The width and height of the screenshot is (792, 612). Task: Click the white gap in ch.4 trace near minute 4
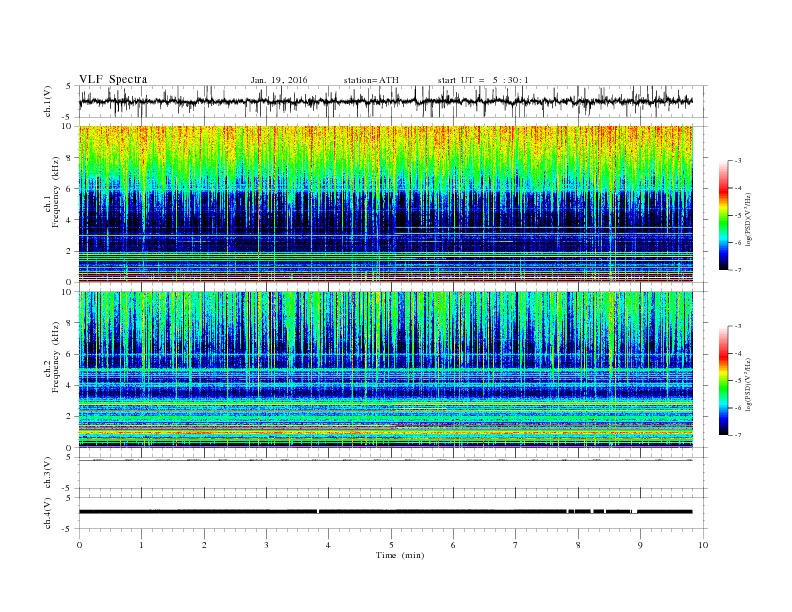pyautogui.click(x=318, y=512)
